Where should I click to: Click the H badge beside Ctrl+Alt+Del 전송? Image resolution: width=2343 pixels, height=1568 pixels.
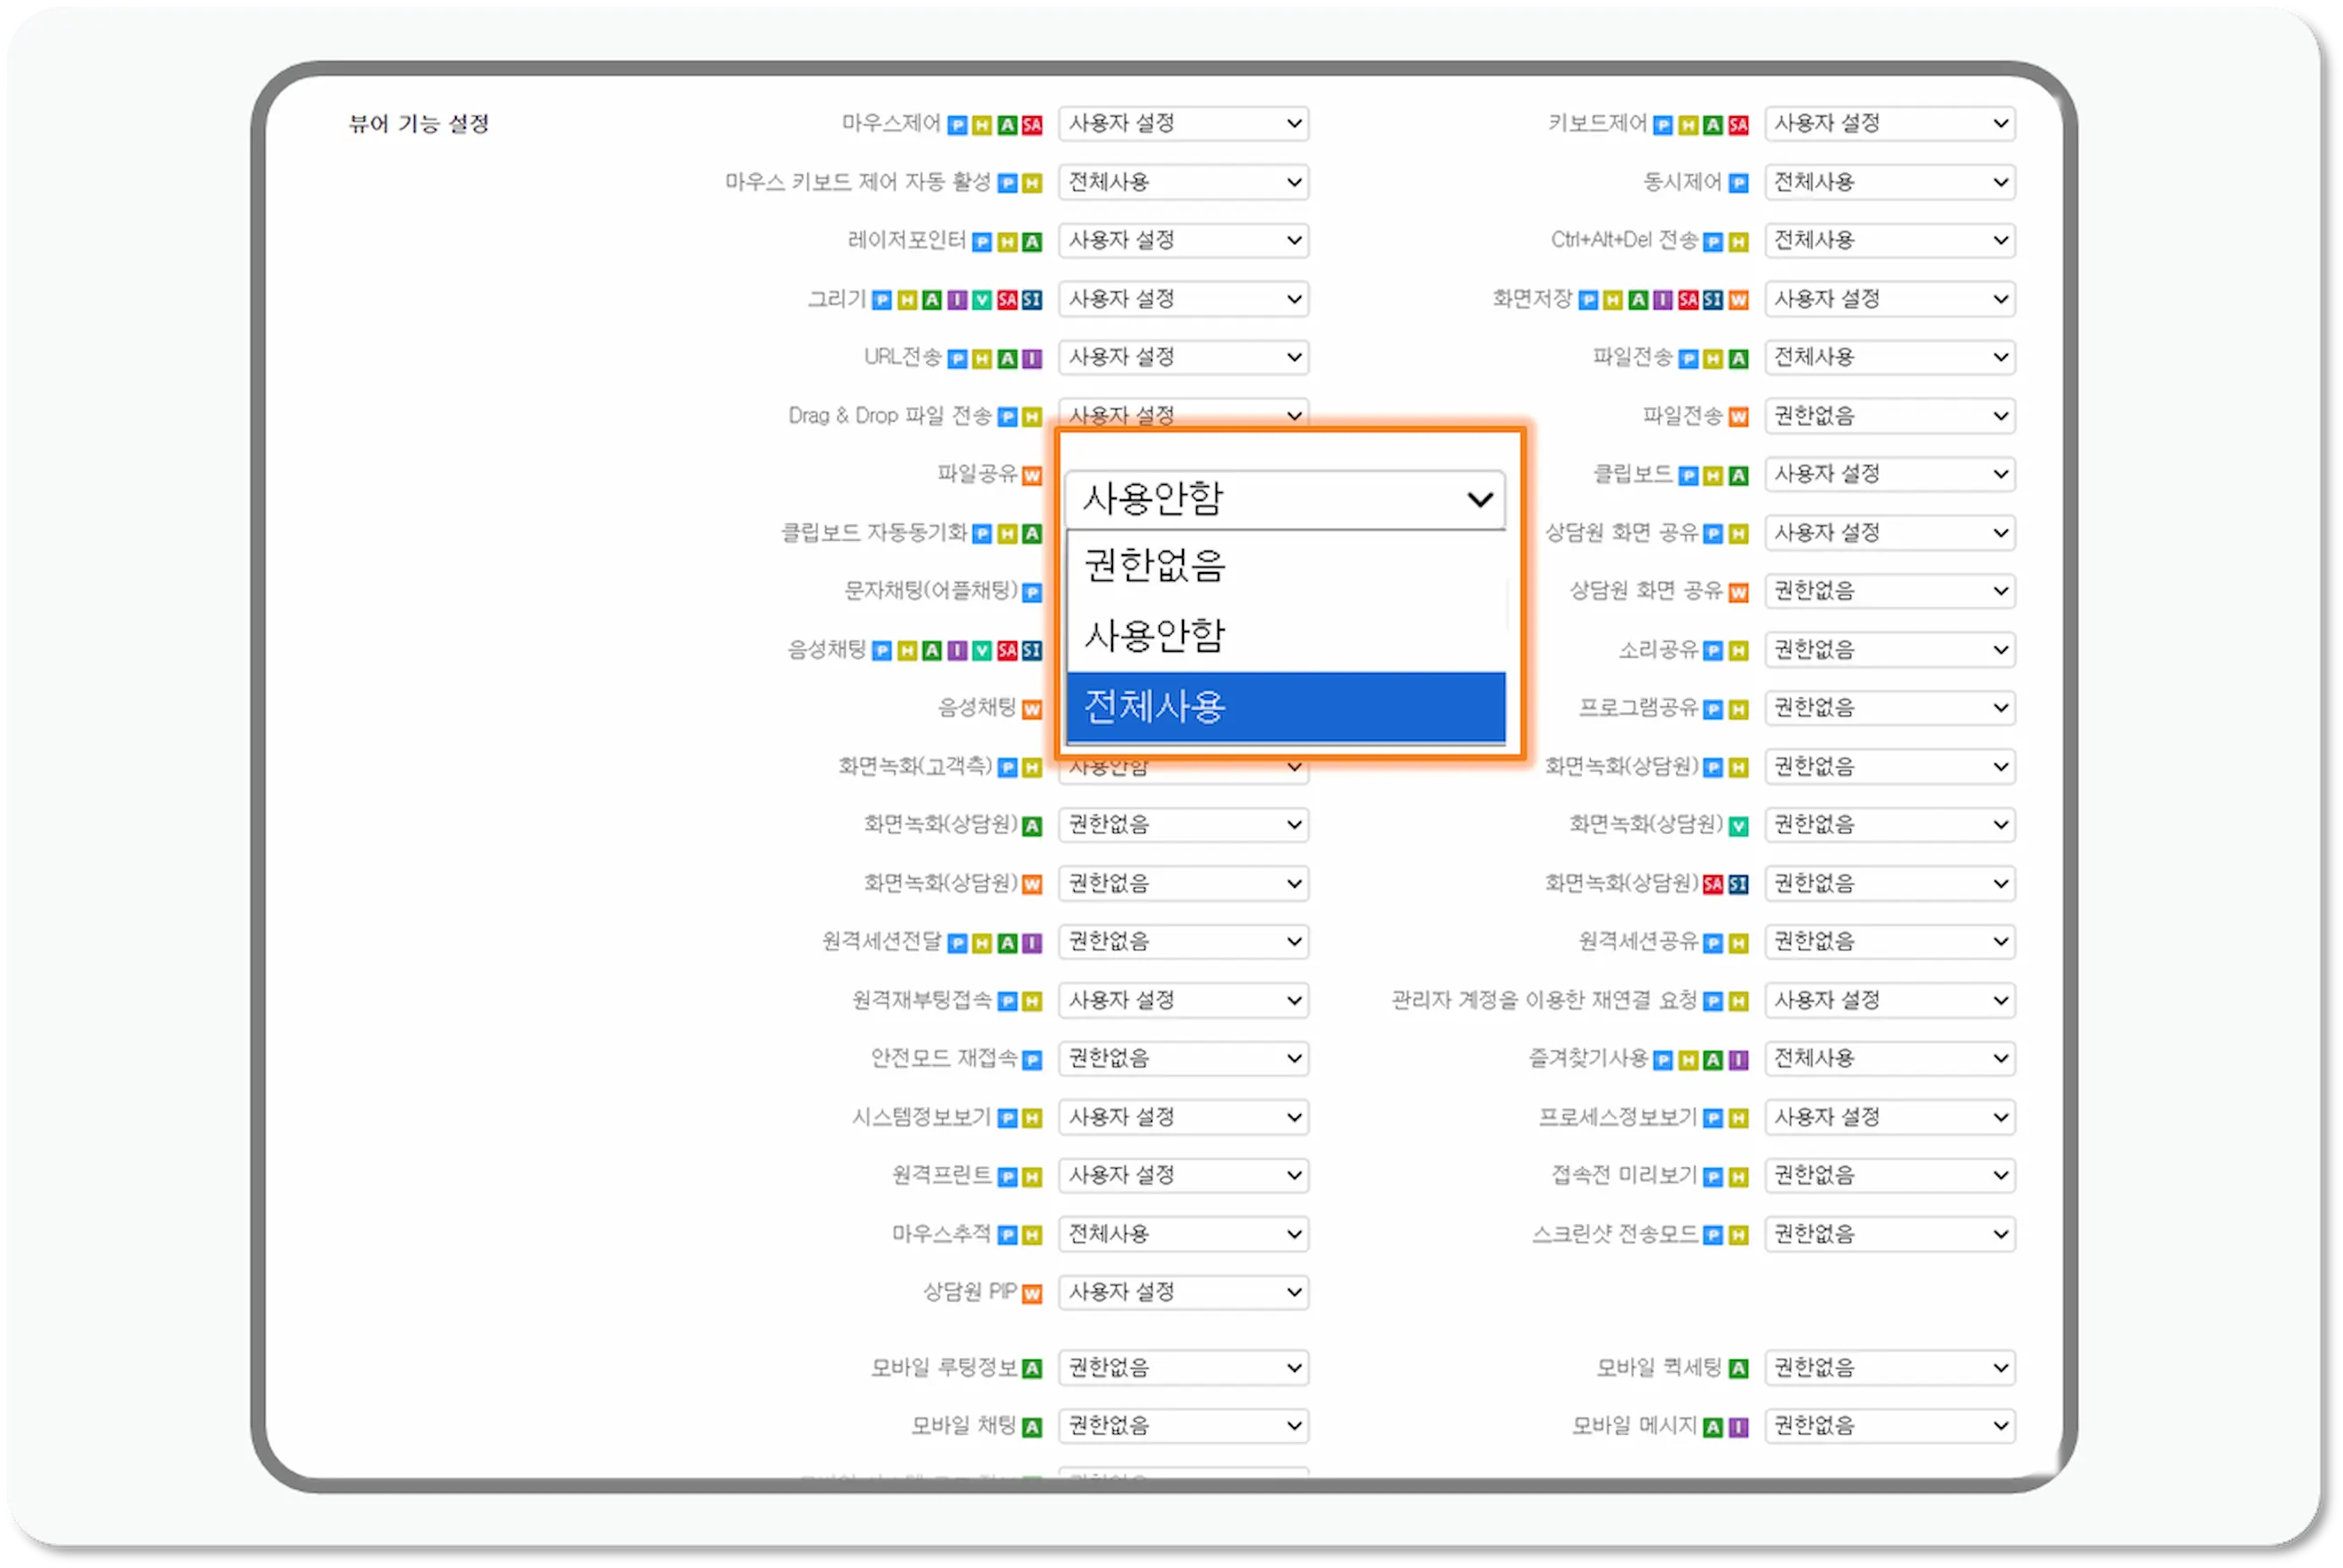1741,241
